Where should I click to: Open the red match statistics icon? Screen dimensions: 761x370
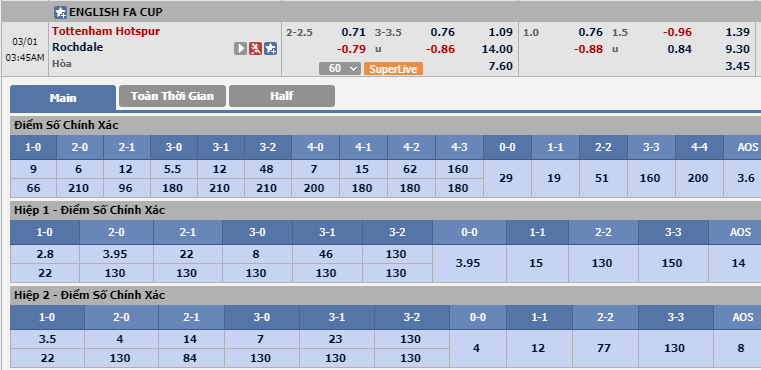(256, 49)
